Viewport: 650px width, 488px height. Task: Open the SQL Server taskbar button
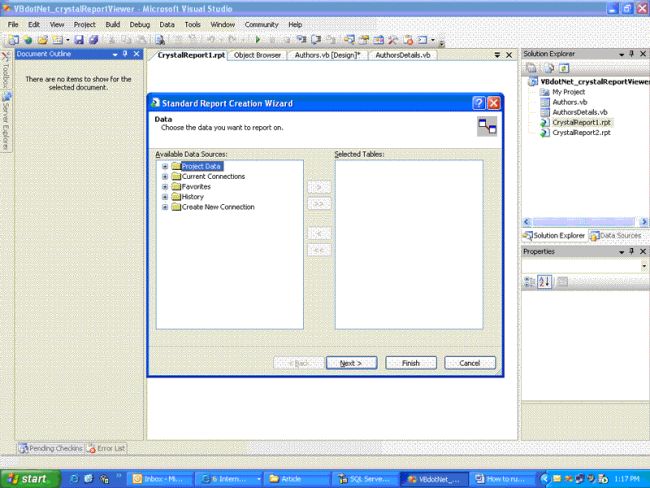tap(366, 479)
